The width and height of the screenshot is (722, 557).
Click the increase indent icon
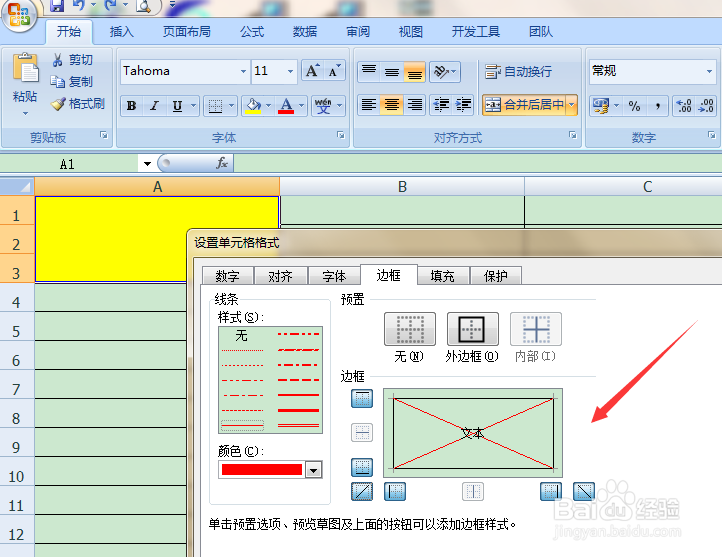click(x=463, y=105)
